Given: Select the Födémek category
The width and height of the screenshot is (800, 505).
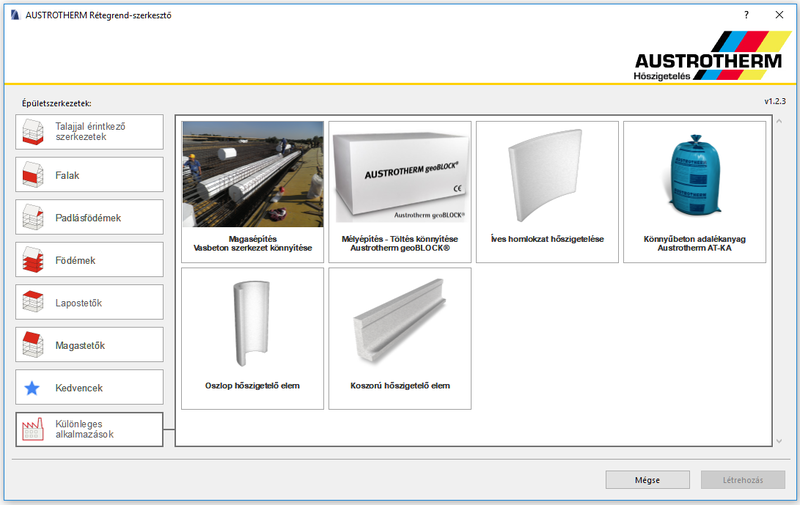Looking at the screenshot, I should [89, 260].
